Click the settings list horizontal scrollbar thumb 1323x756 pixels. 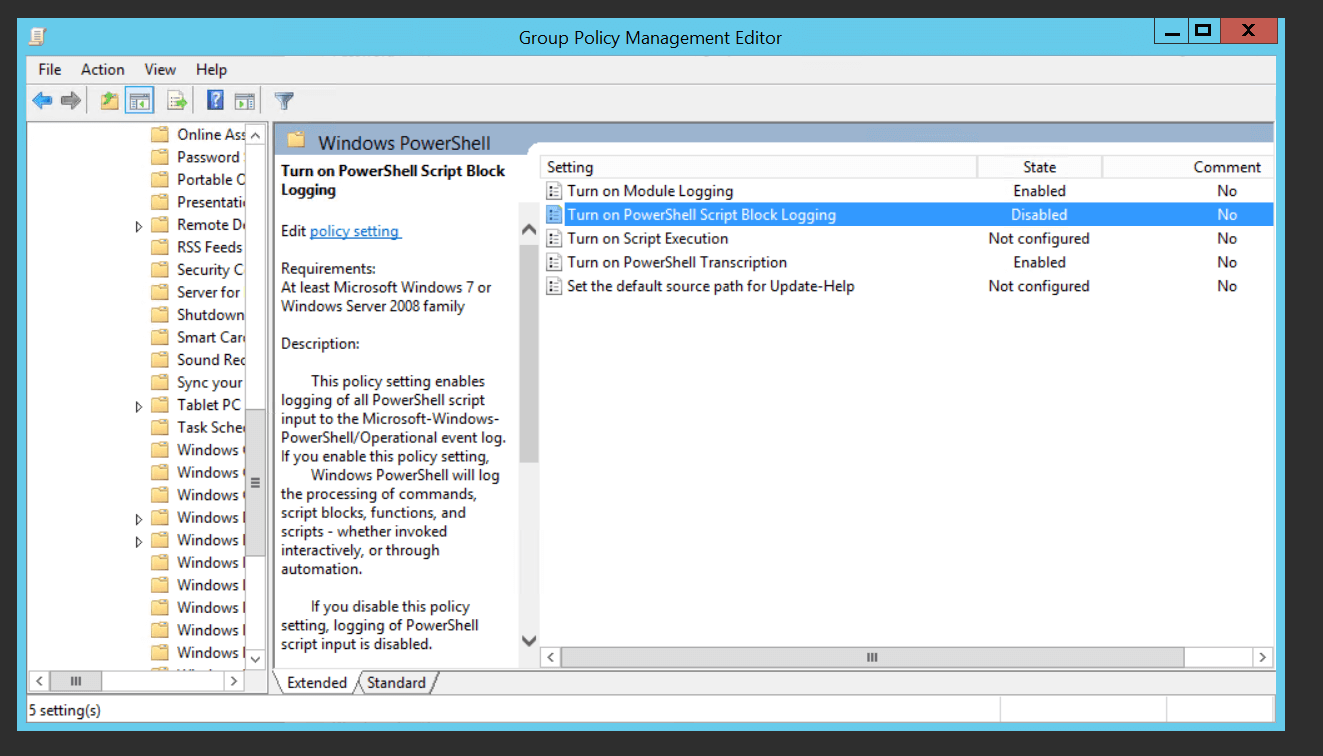pos(873,657)
